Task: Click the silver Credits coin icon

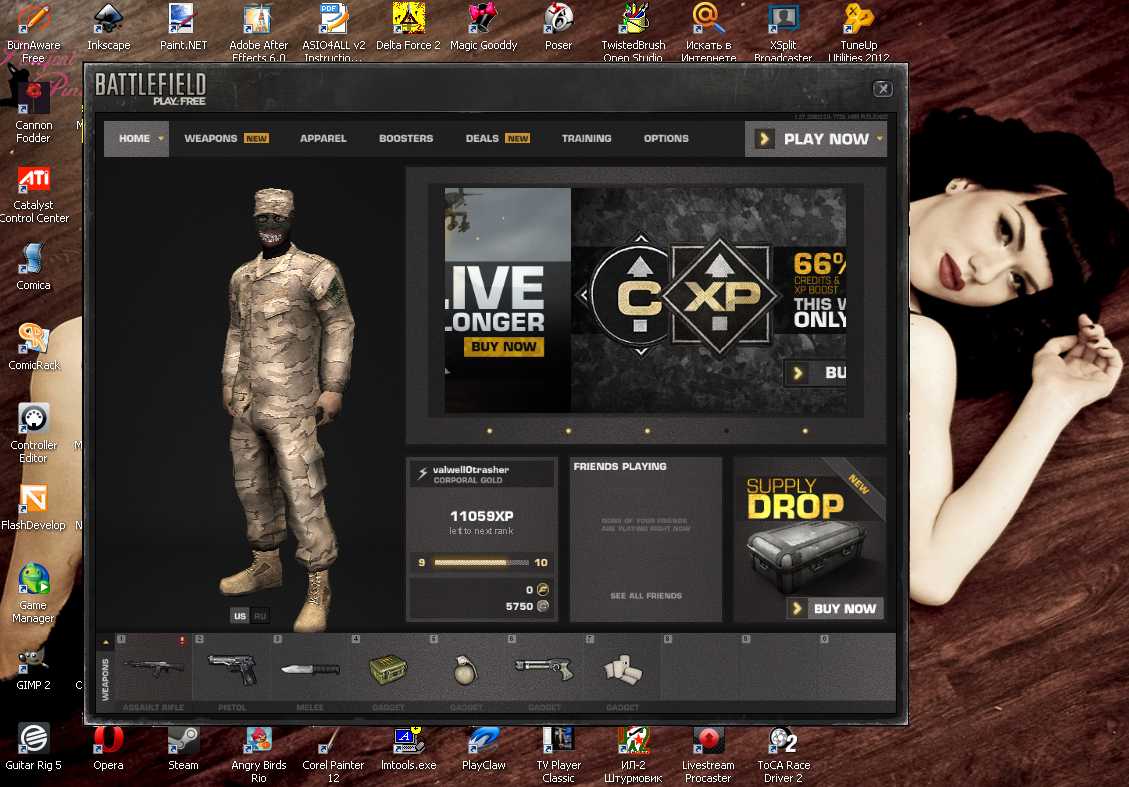Action: [543, 606]
